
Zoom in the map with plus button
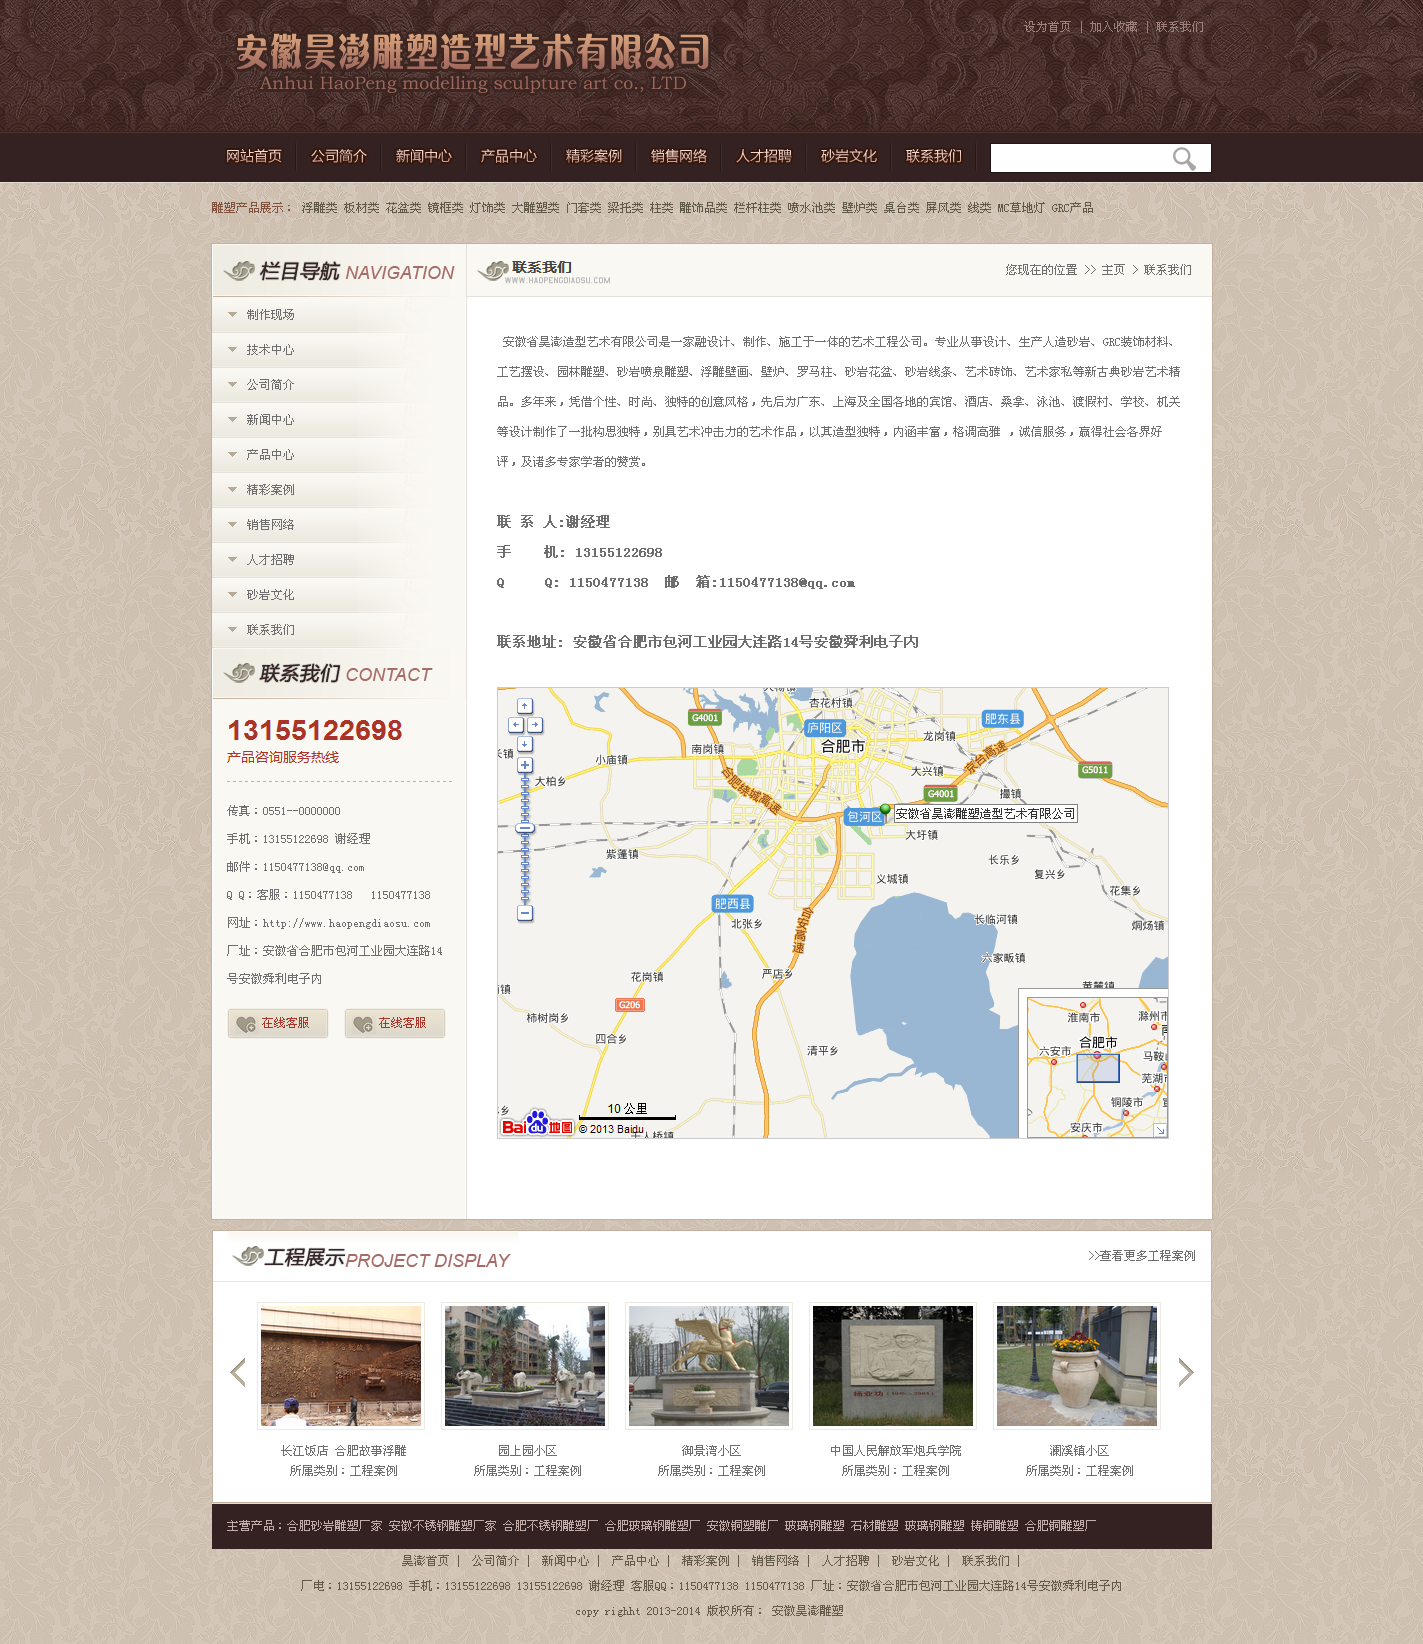[x=525, y=765]
